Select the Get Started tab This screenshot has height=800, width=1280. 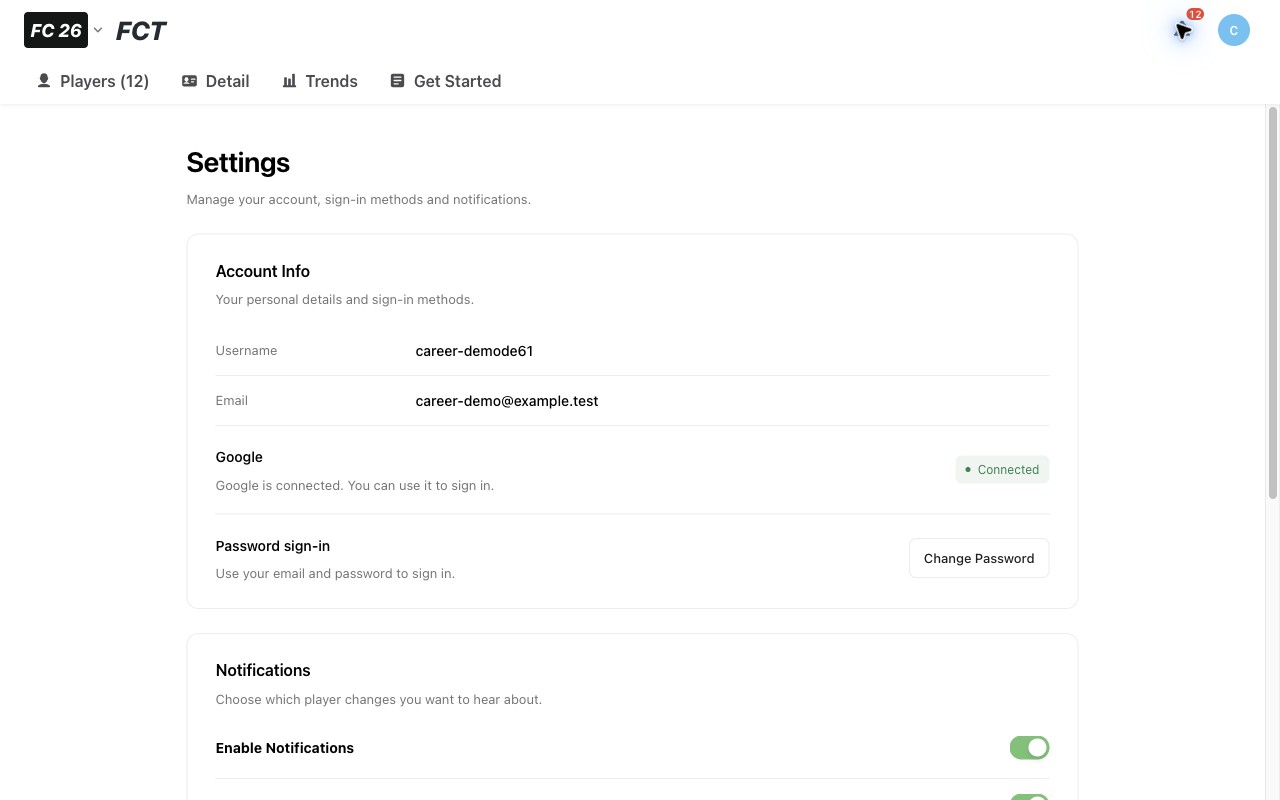point(446,81)
